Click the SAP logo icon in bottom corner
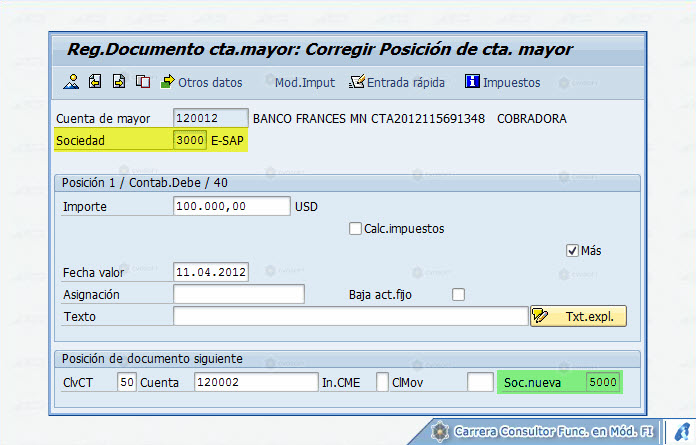696x445 pixels. click(x=681, y=432)
